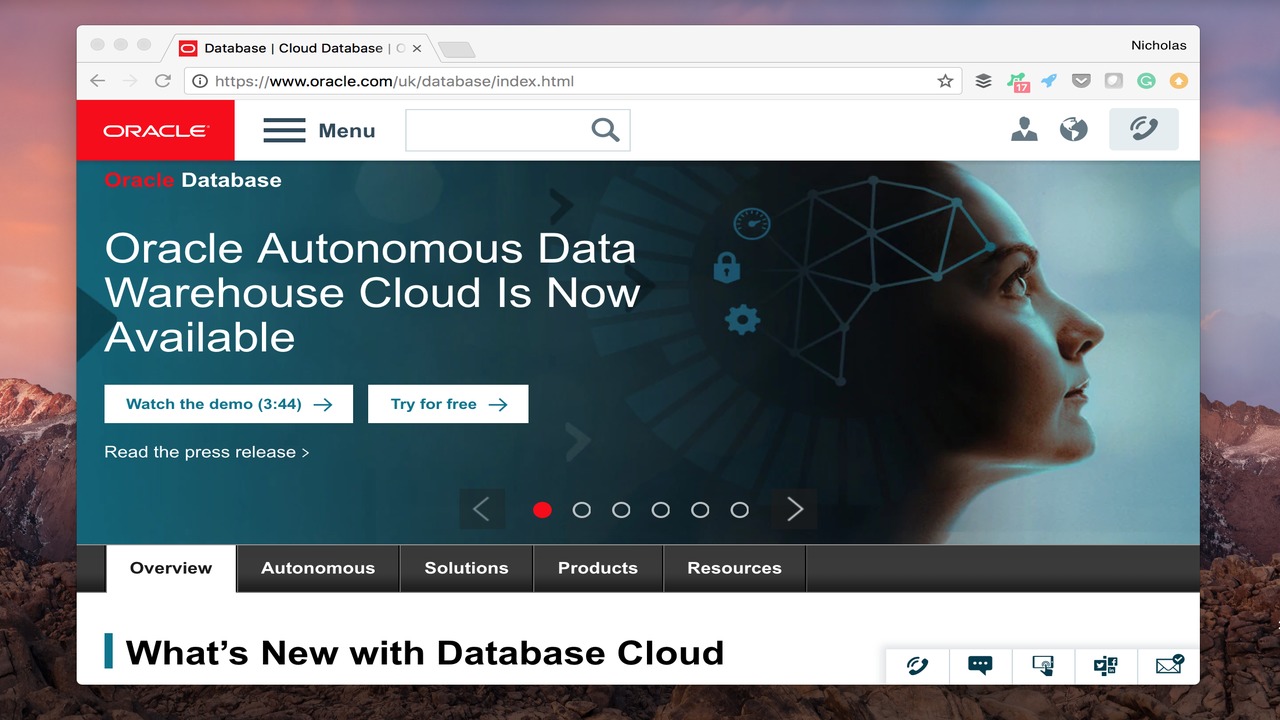1280x720 pixels.
Task: Click the address bar URL
Action: tap(394, 81)
